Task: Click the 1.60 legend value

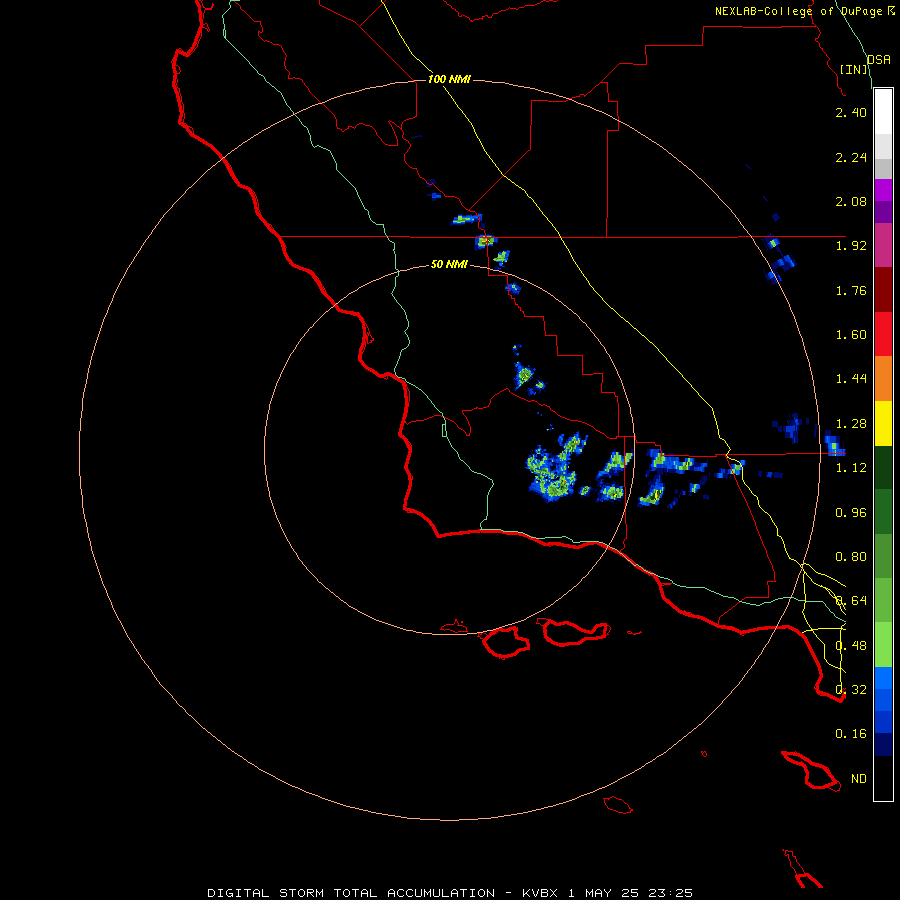Action: click(x=851, y=335)
